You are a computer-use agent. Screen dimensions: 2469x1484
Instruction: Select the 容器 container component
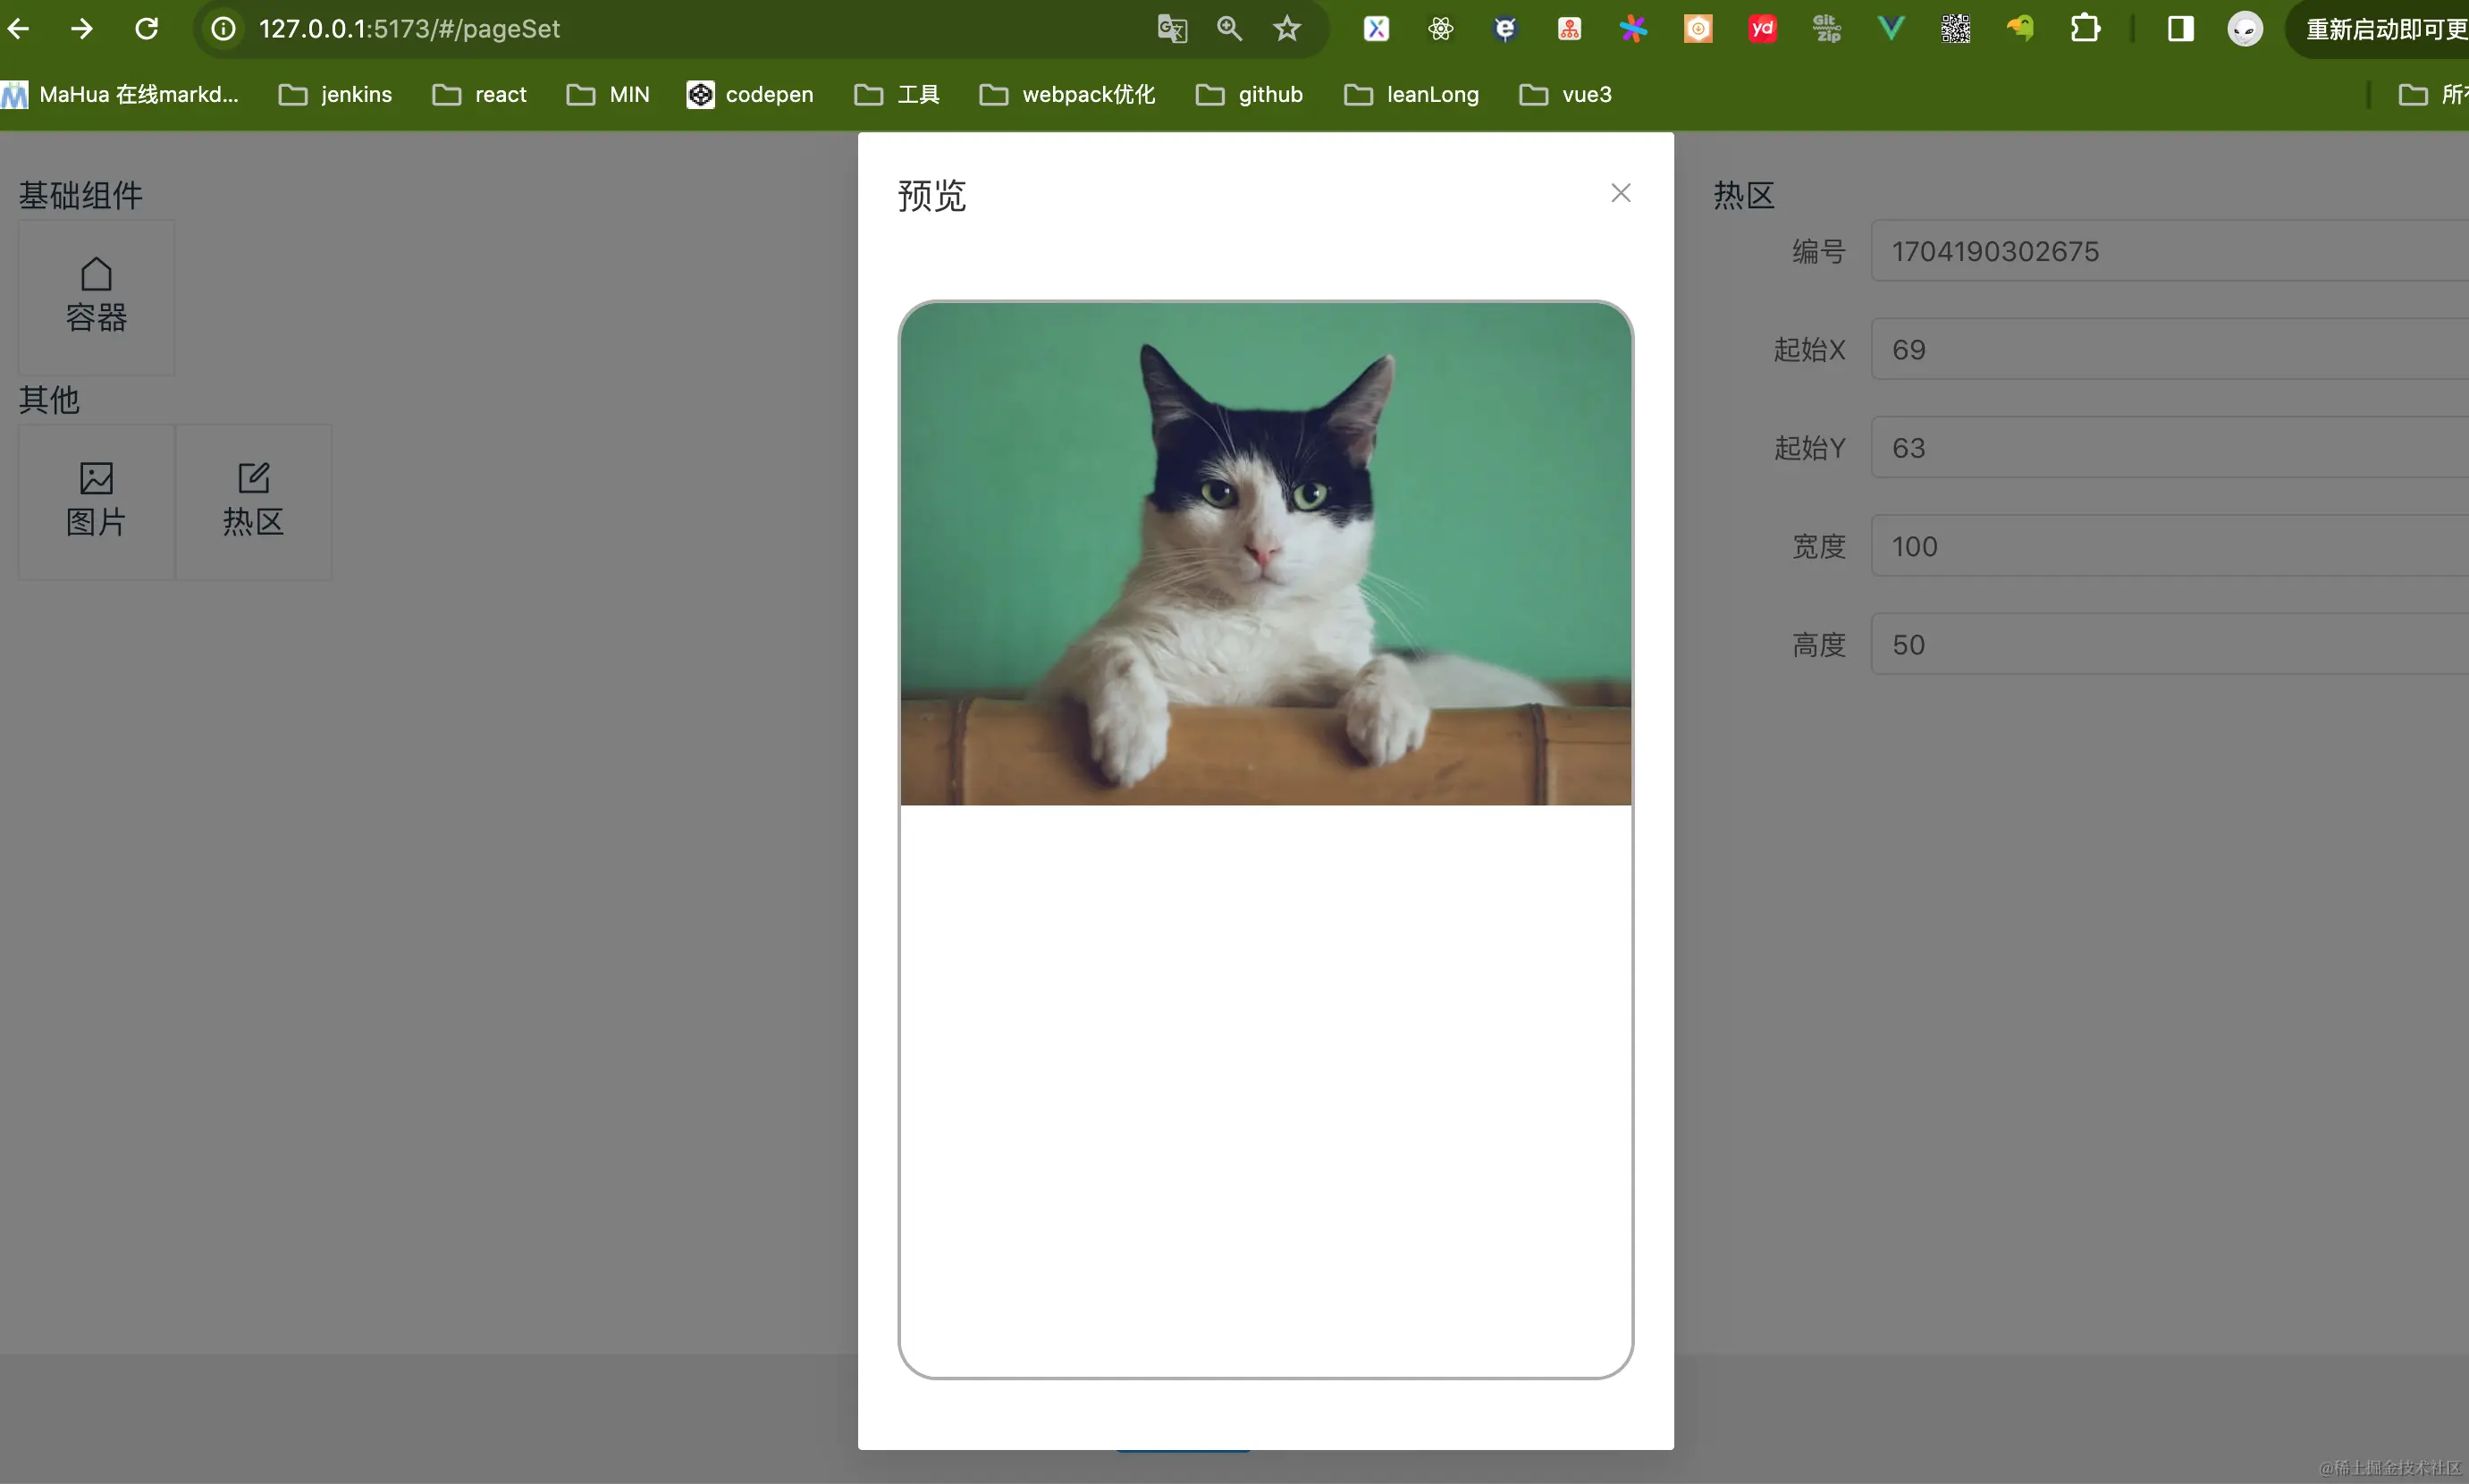[x=96, y=297]
